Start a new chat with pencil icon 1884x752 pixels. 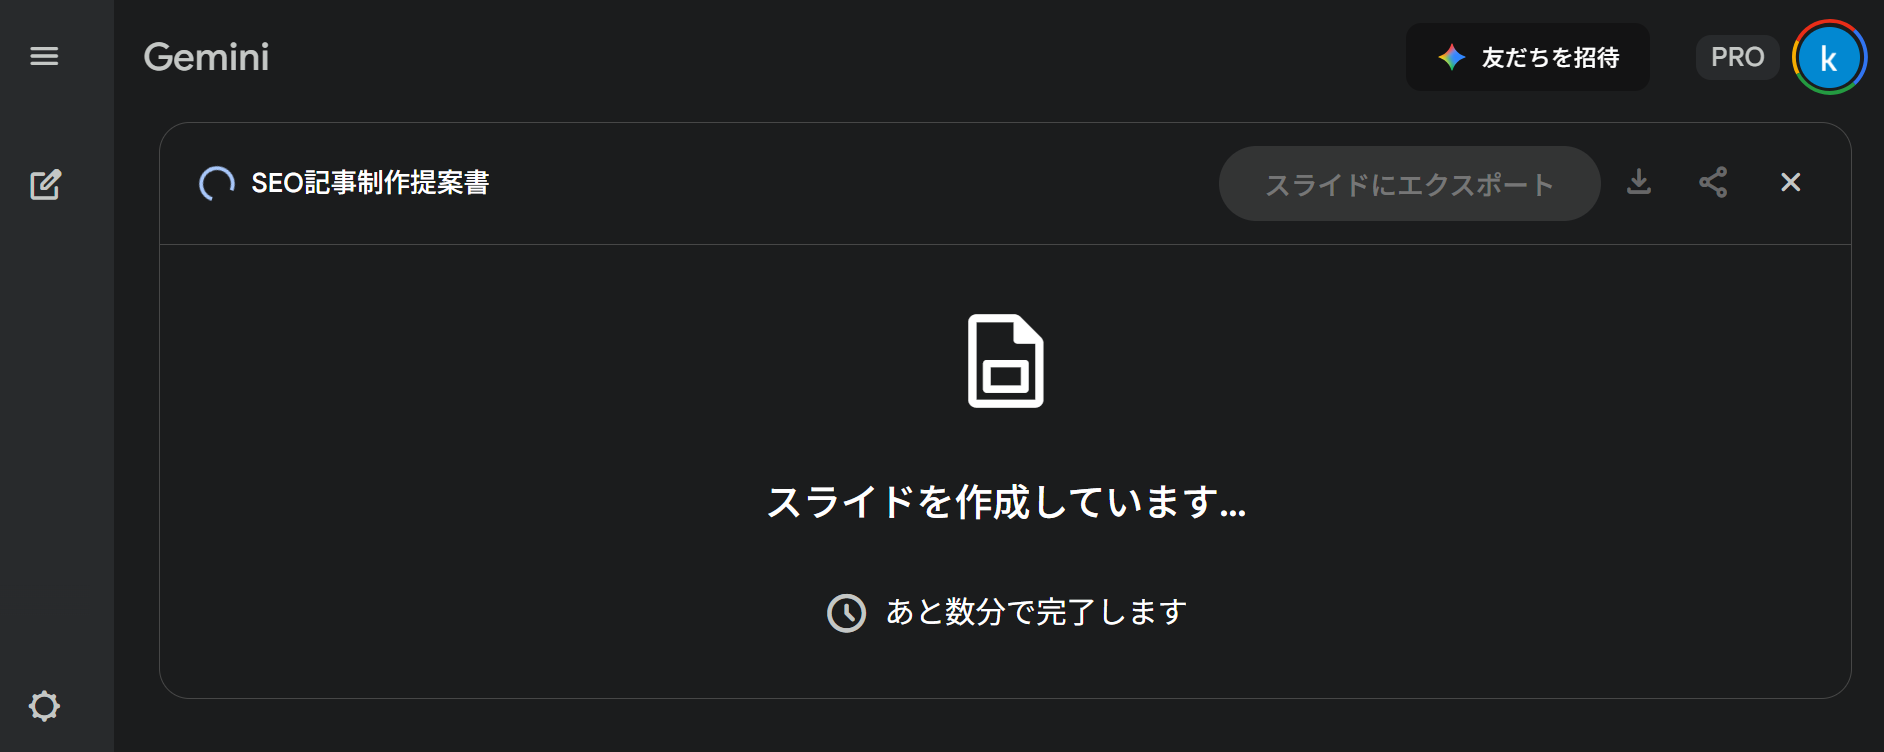pos(45,184)
